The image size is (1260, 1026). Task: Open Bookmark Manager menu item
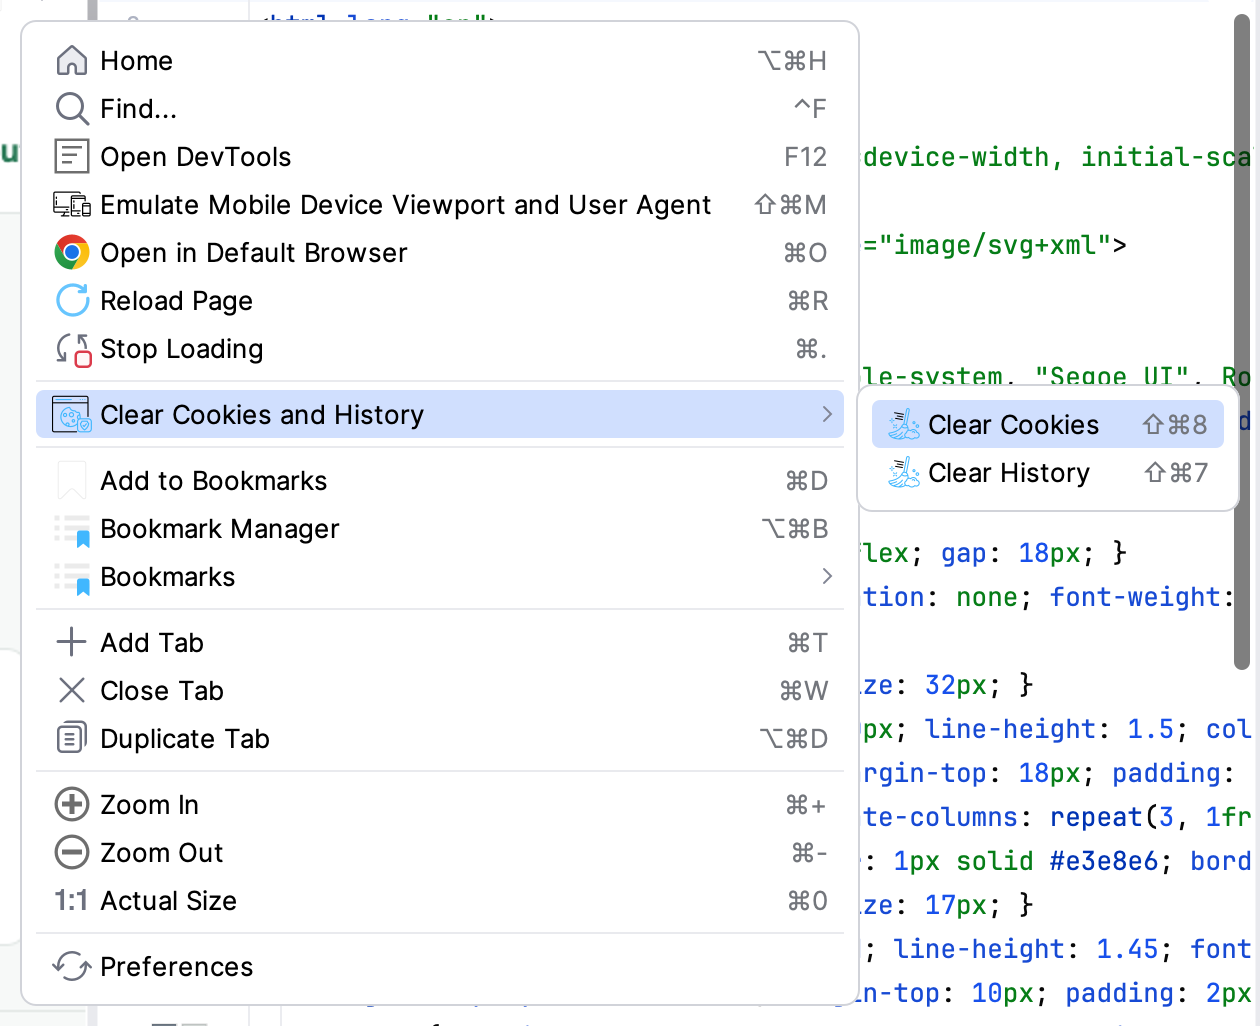click(440, 529)
